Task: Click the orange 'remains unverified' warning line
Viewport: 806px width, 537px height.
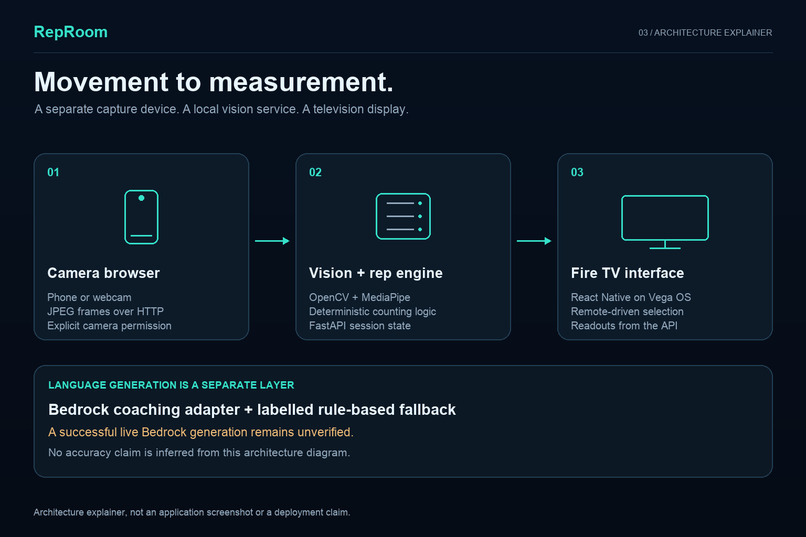Action: point(200,432)
